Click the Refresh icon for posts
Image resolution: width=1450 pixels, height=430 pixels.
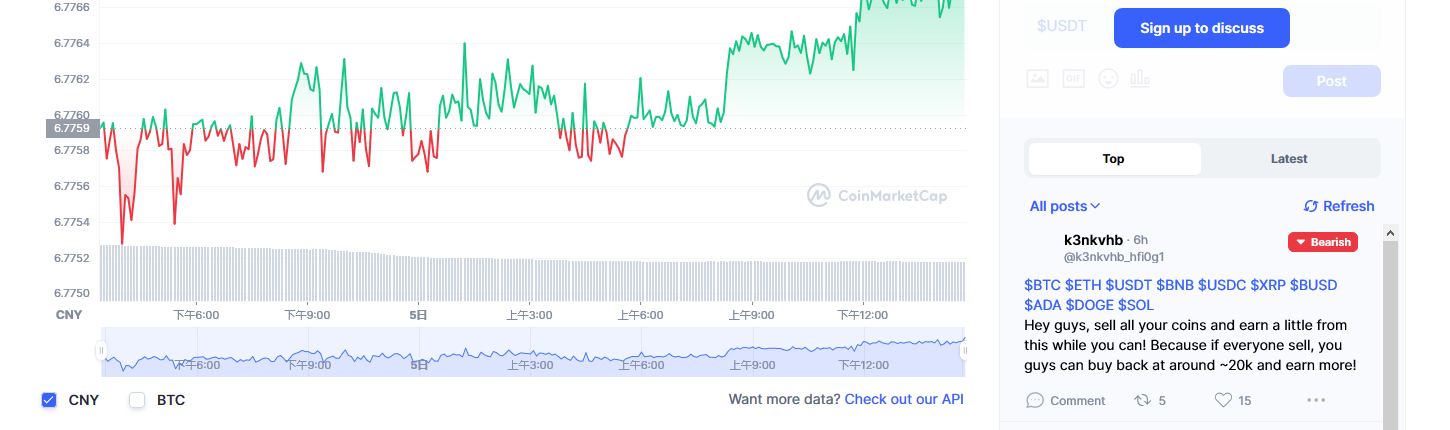coord(1311,206)
